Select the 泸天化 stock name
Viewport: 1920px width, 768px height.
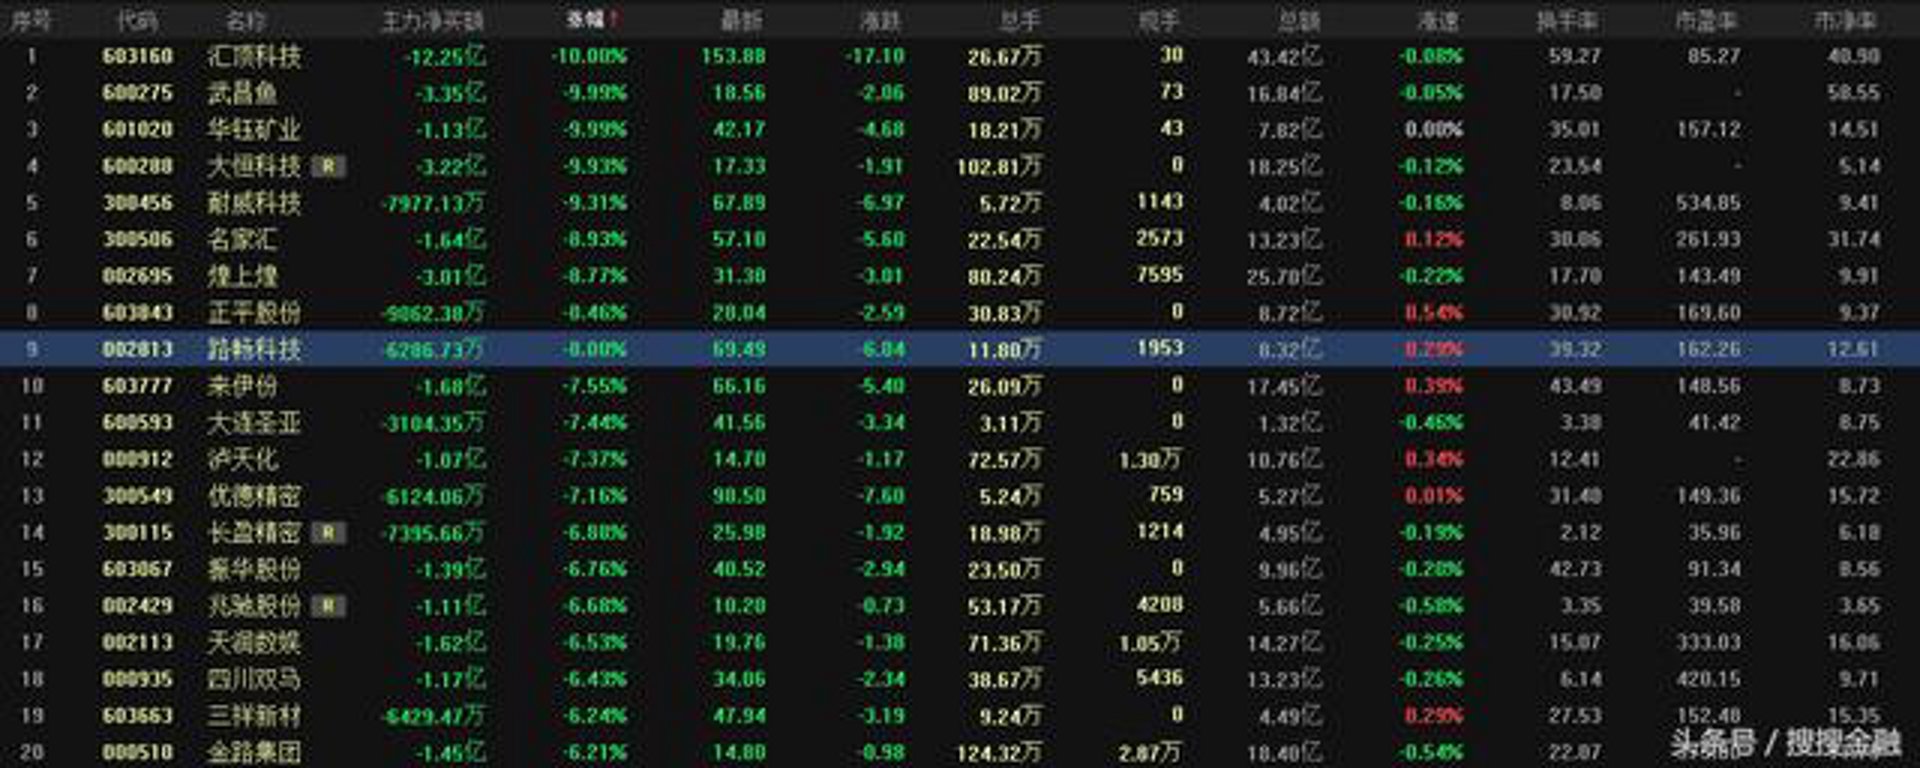(242, 460)
